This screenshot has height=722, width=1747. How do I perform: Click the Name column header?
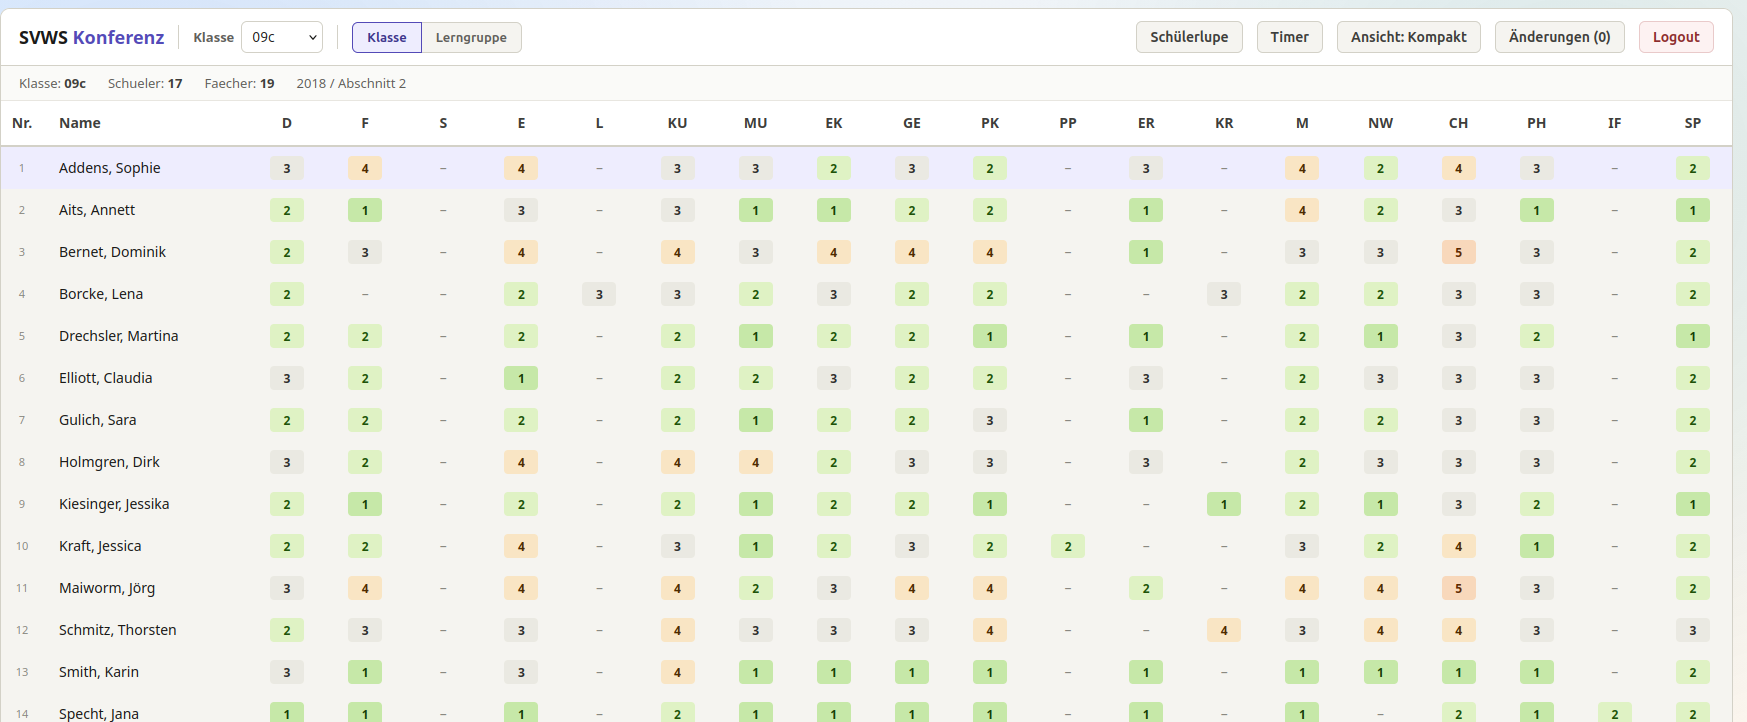pyautogui.click(x=80, y=123)
